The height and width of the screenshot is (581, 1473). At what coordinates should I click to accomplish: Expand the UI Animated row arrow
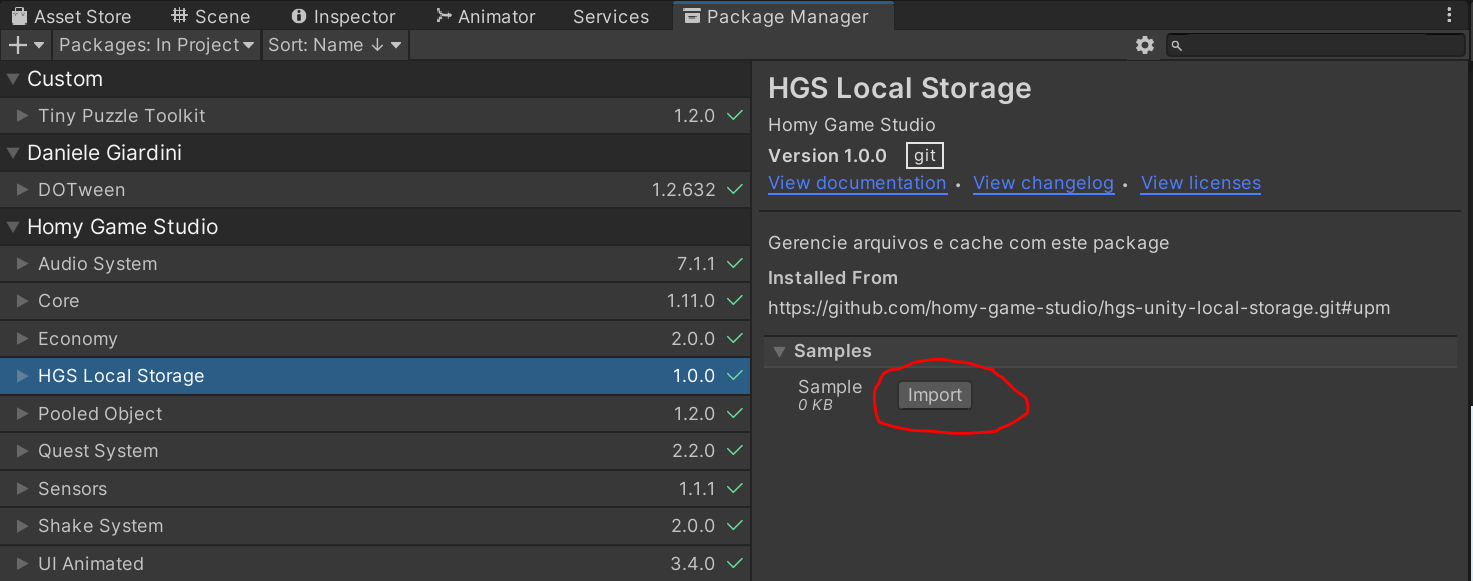[x=23, y=564]
